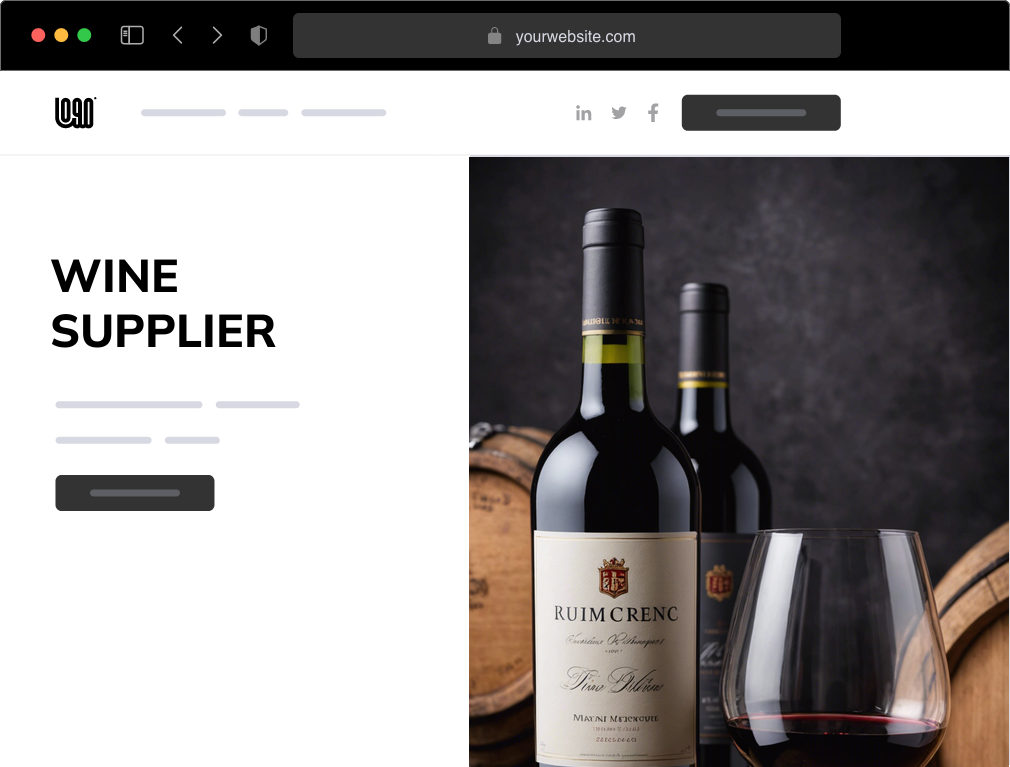Screen dimensions: 1010x767
Task: Open the Twitter bird icon link
Action: click(x=618, y=113)
